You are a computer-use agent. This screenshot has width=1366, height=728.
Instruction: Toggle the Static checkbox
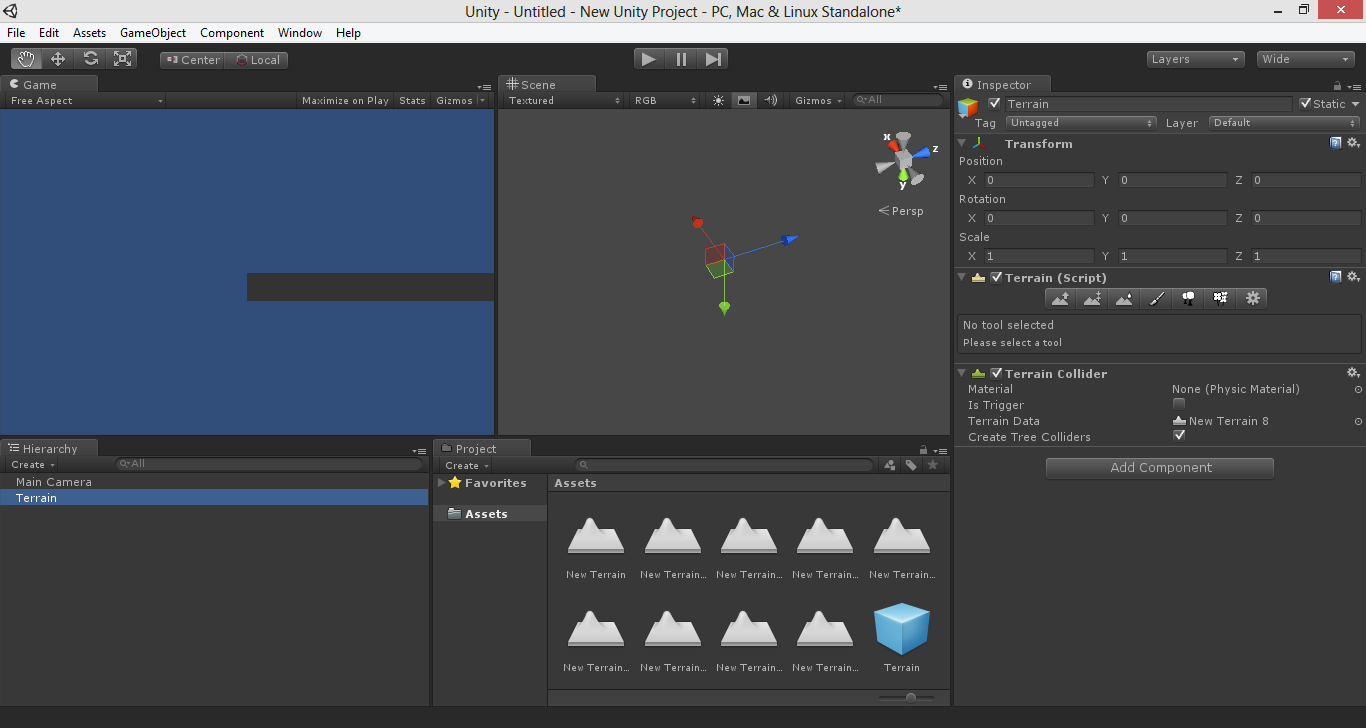[1305, 103]
